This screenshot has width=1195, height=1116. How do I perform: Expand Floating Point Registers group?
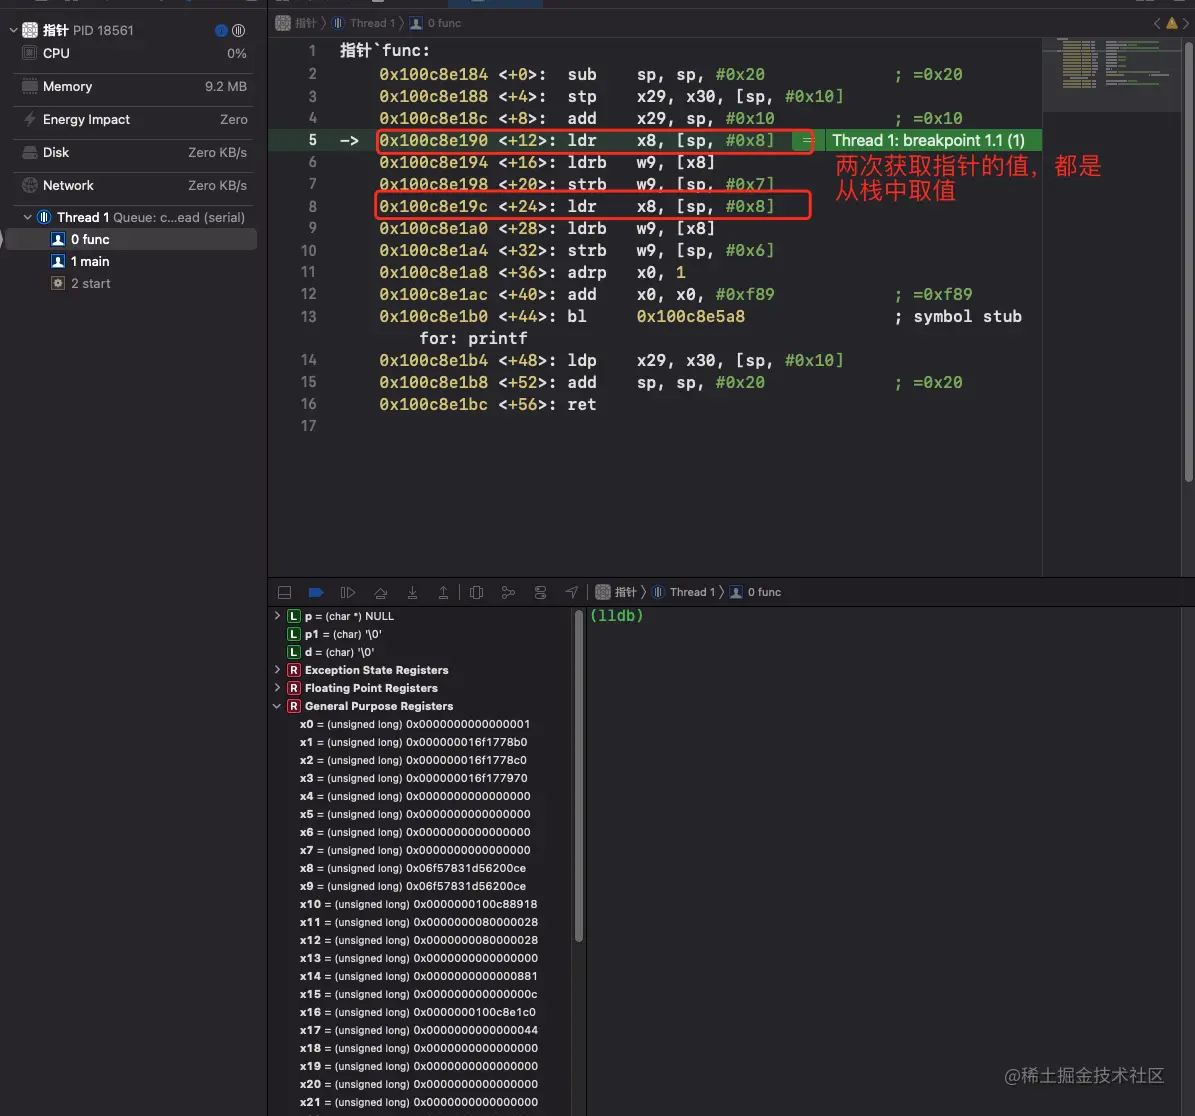277,688
